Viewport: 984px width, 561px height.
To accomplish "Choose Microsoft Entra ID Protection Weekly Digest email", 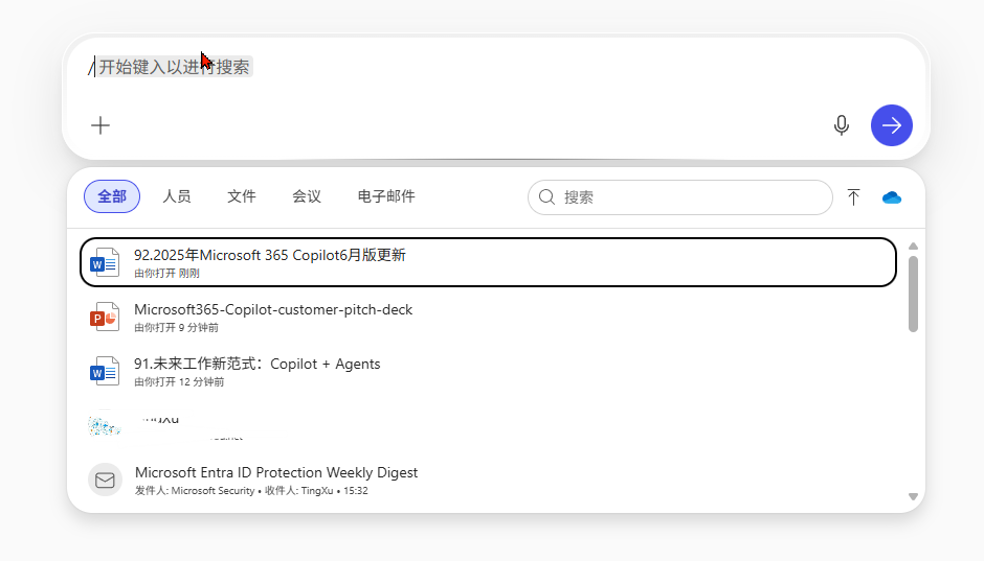I will pyautogui.click(x=488, y=480).
